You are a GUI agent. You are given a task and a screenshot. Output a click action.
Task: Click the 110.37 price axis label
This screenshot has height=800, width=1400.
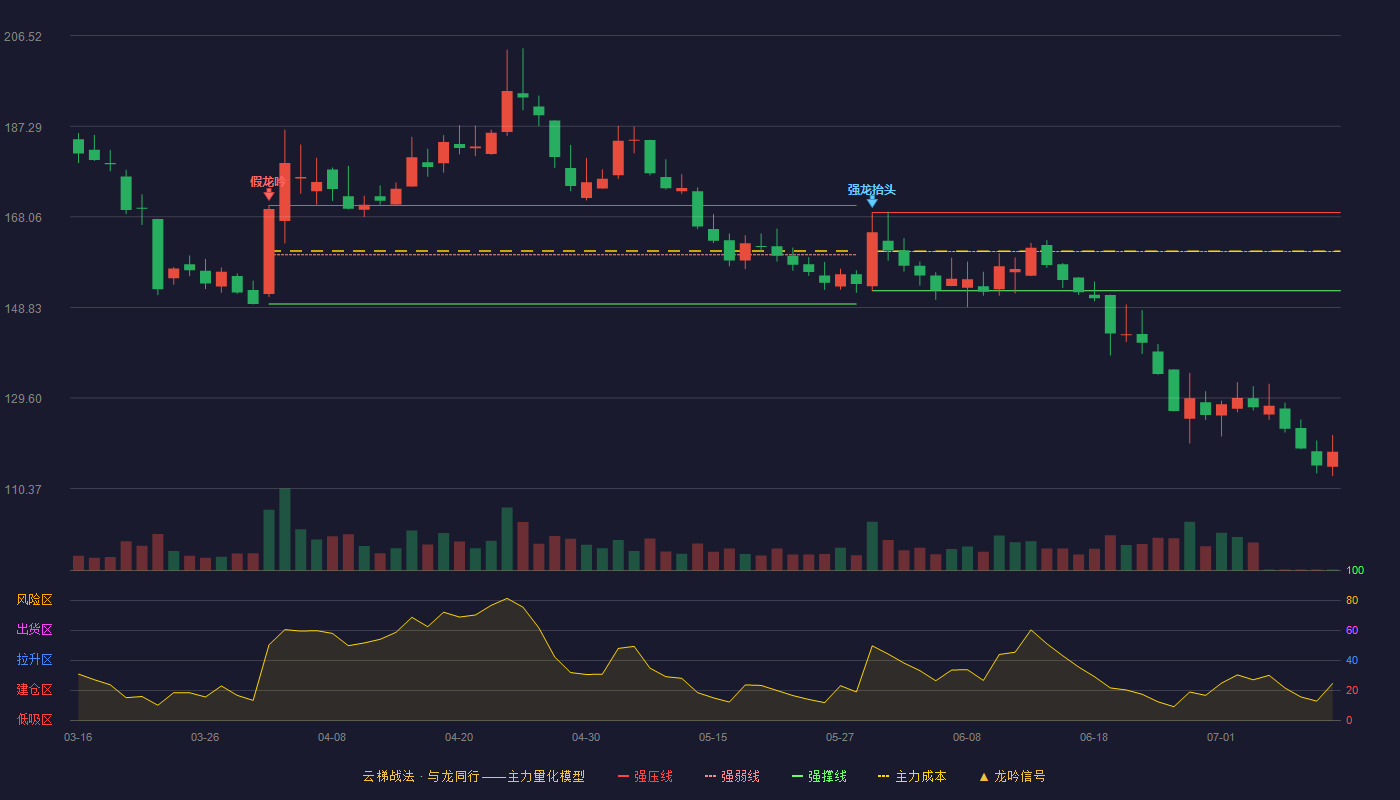pos(23,489)
